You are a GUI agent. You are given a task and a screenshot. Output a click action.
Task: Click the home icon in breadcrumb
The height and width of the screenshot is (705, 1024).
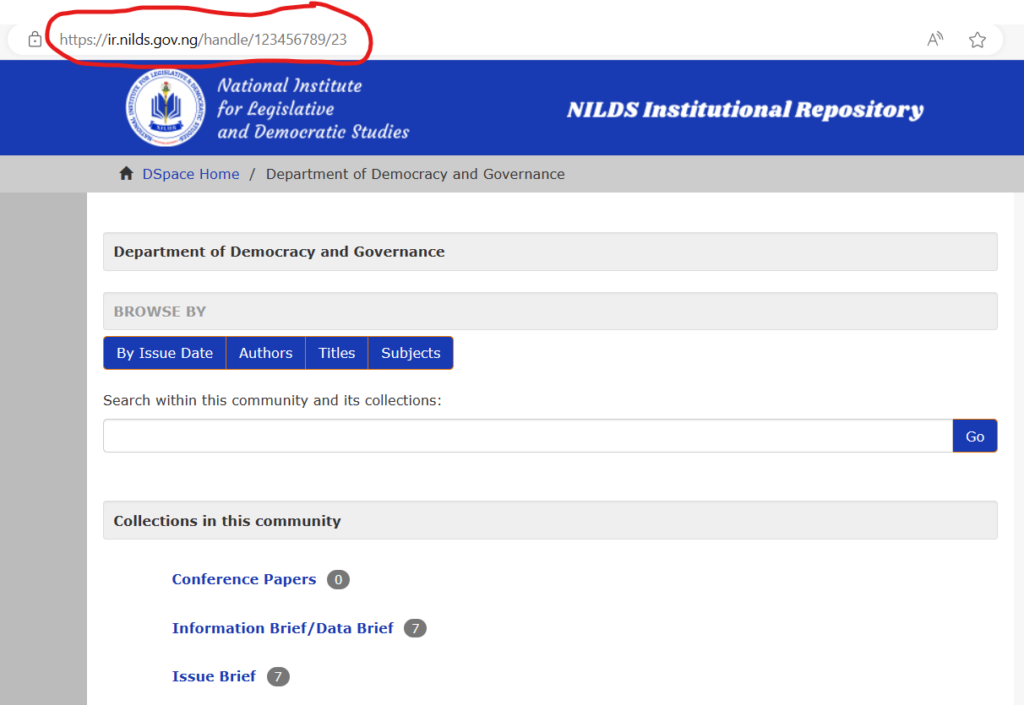126,174
